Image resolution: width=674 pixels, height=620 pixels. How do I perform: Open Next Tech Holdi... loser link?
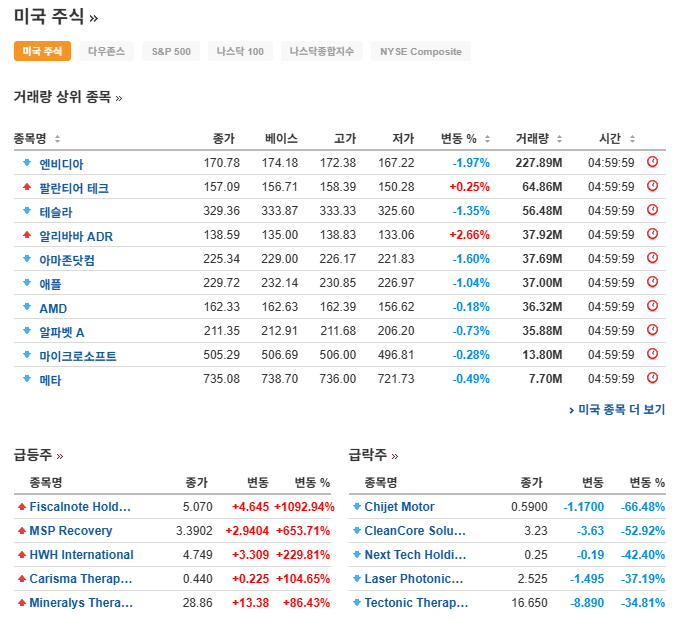[415, 555]
